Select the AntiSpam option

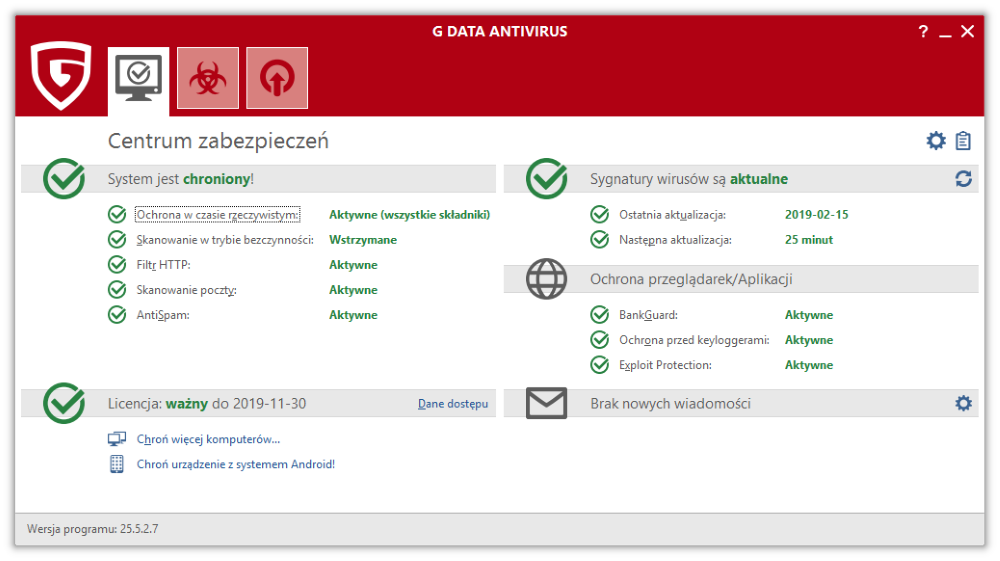pos(163,315)
